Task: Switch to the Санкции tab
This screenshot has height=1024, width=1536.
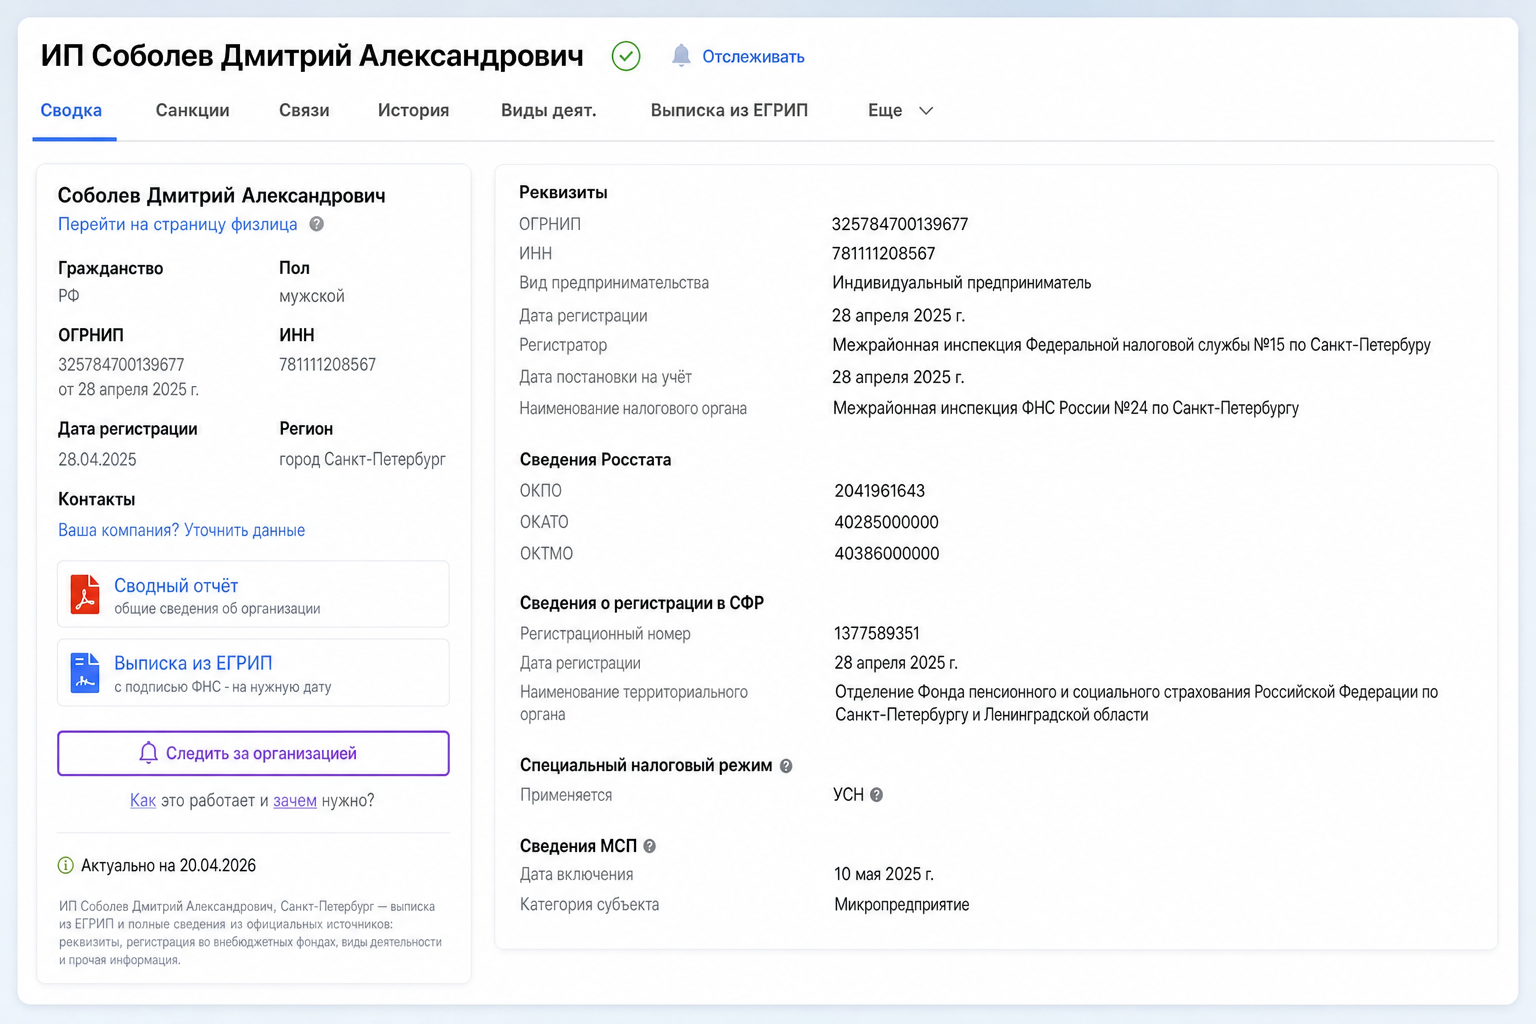Action: 192,110
